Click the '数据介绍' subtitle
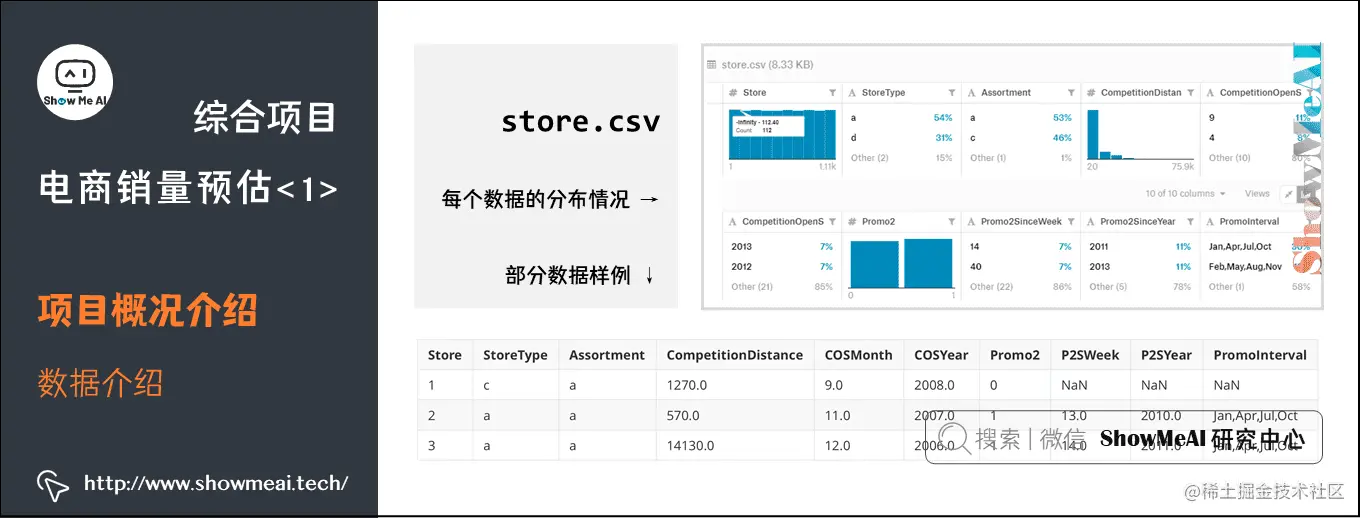This screenshot has width=1361, height=518. [x=100, y=382]
